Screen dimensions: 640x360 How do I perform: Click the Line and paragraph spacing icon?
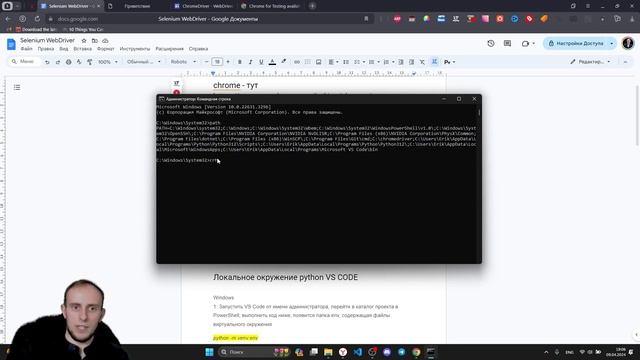click(x=346, y=62)
